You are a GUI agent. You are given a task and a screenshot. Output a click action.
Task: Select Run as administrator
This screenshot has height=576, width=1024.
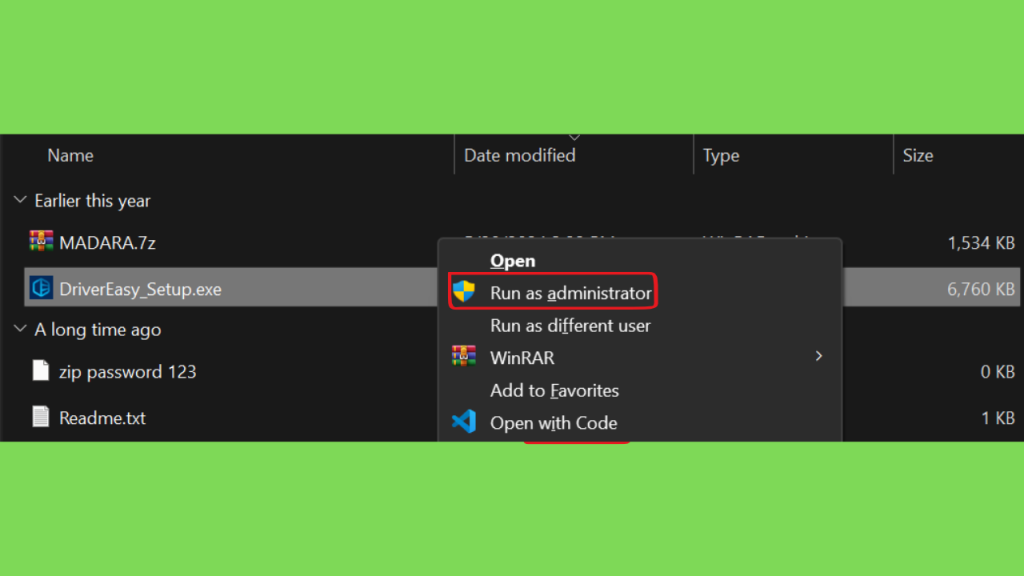tap(571, 293)
